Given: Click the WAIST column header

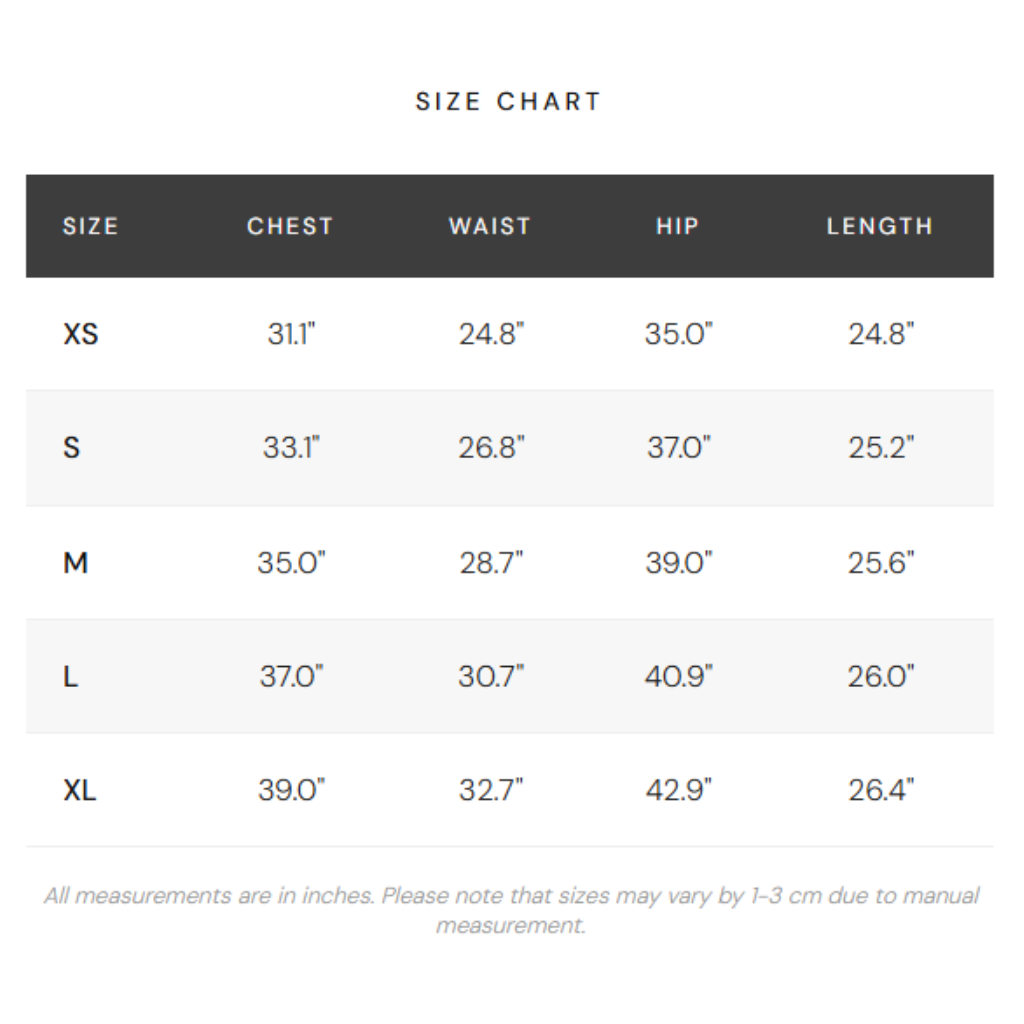Looking at the screenshot, I should pyautogui.click(x=490, y=226).
